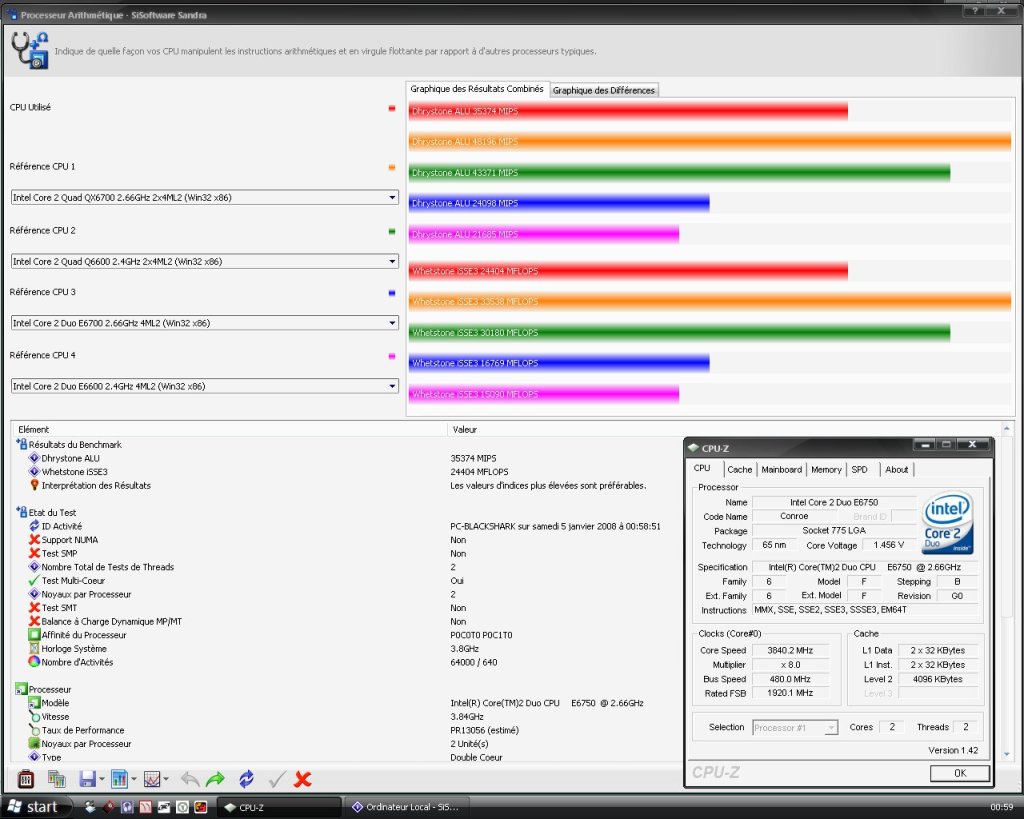
Task: Open the dropdown arrow next to bar chart icon
Action: pos(134,779)
